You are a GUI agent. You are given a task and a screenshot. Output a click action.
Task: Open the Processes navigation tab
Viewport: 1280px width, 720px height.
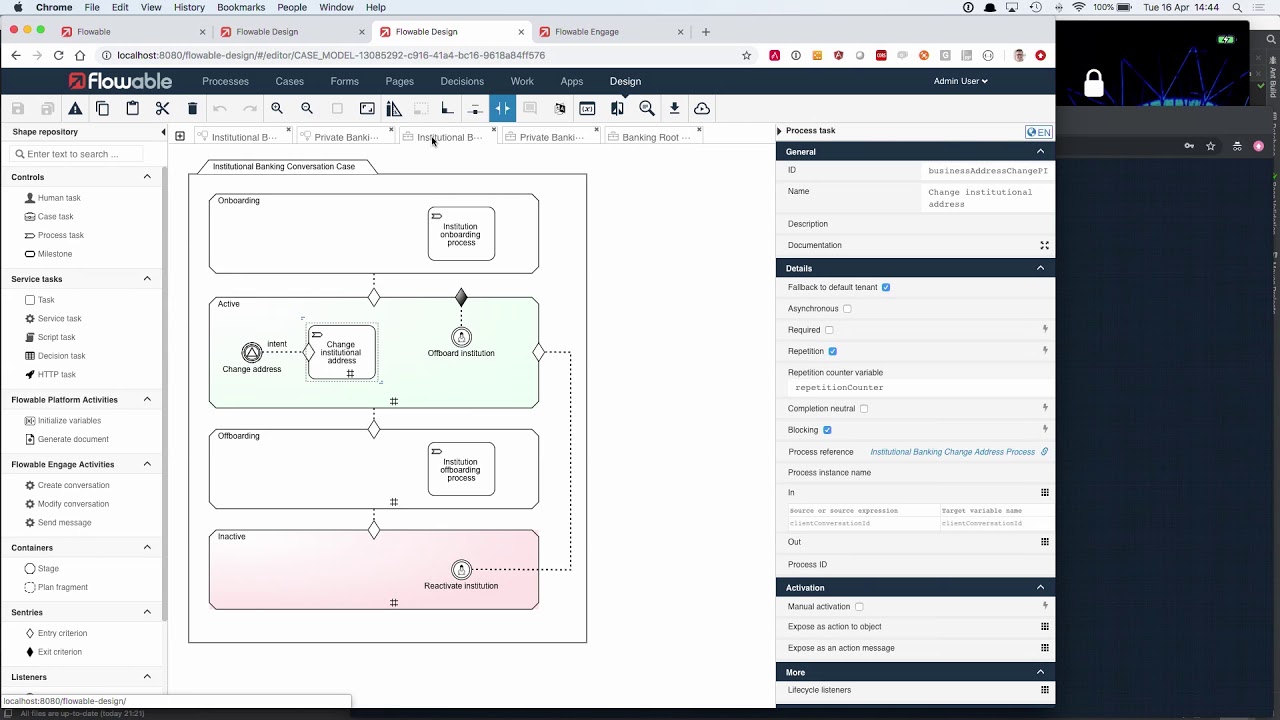pyautogui.click(x=225, y=81)
